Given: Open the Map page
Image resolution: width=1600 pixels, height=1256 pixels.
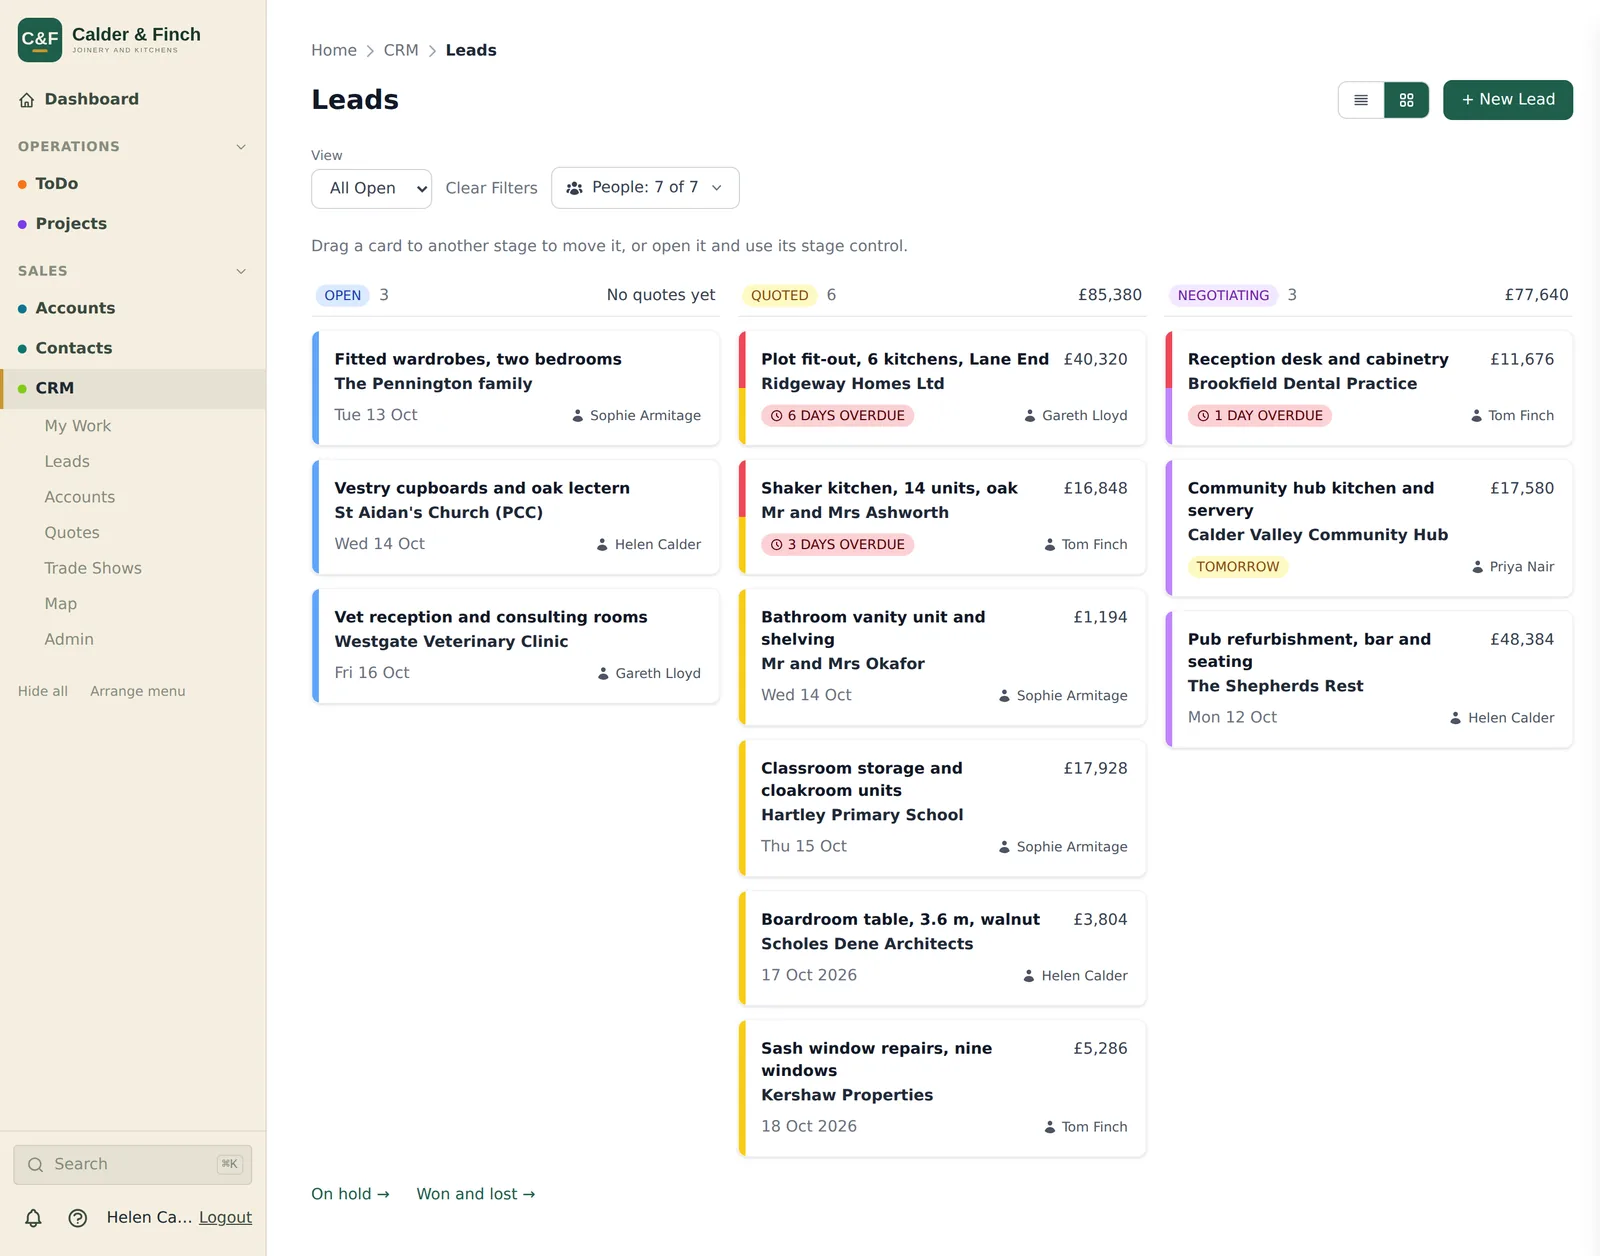Looking at the screenshot, I should pyautogui.click(x=61, y=604).
